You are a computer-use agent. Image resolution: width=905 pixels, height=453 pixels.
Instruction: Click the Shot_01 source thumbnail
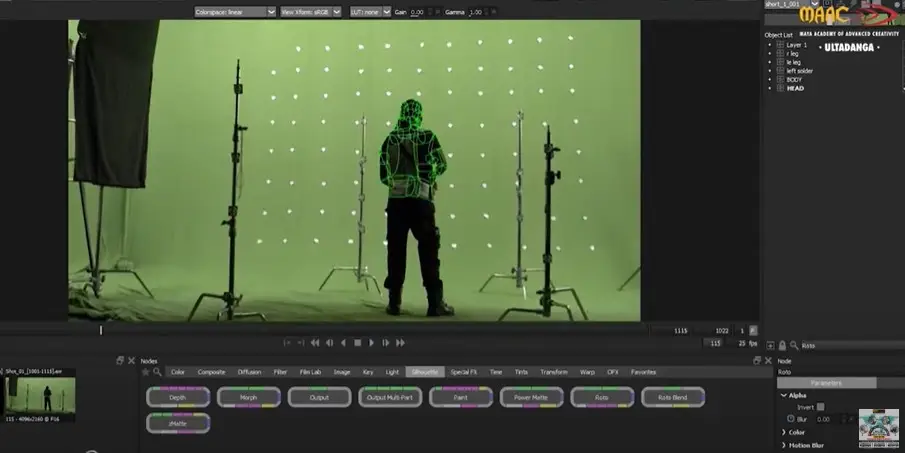point(40,396)
